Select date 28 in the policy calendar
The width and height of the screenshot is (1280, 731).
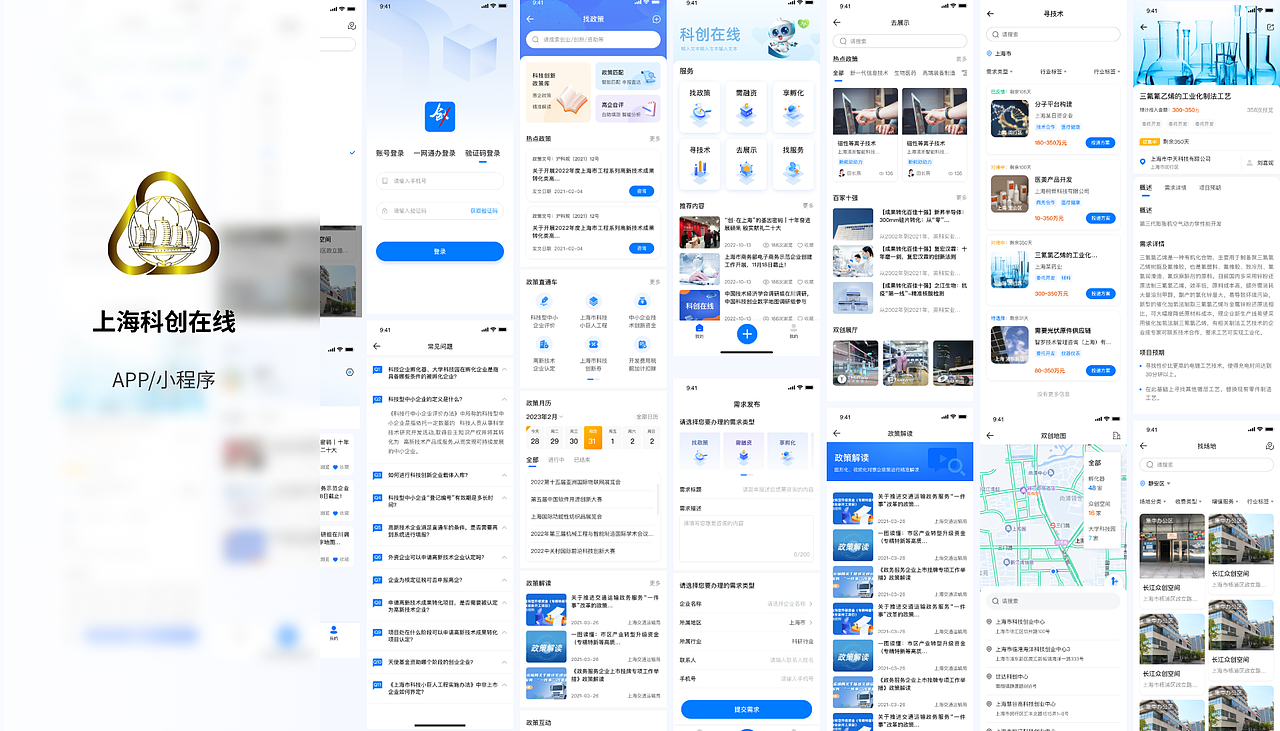tap(535, 437)
